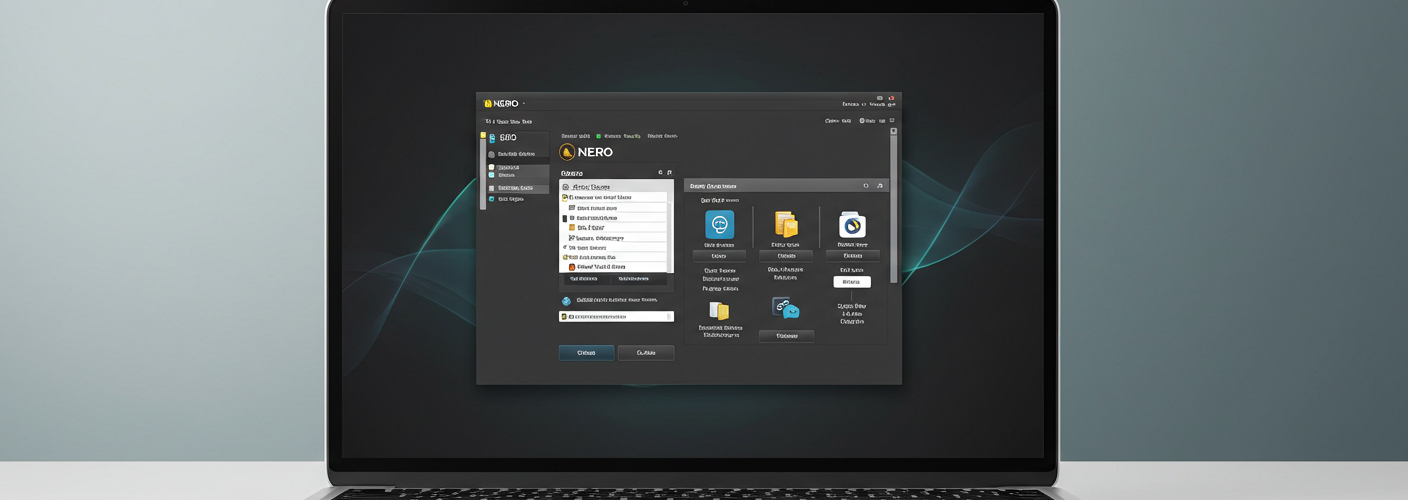Select the list row with the black icon
The width and height of the screenshot is (1408, 500).
coord(613,218)
